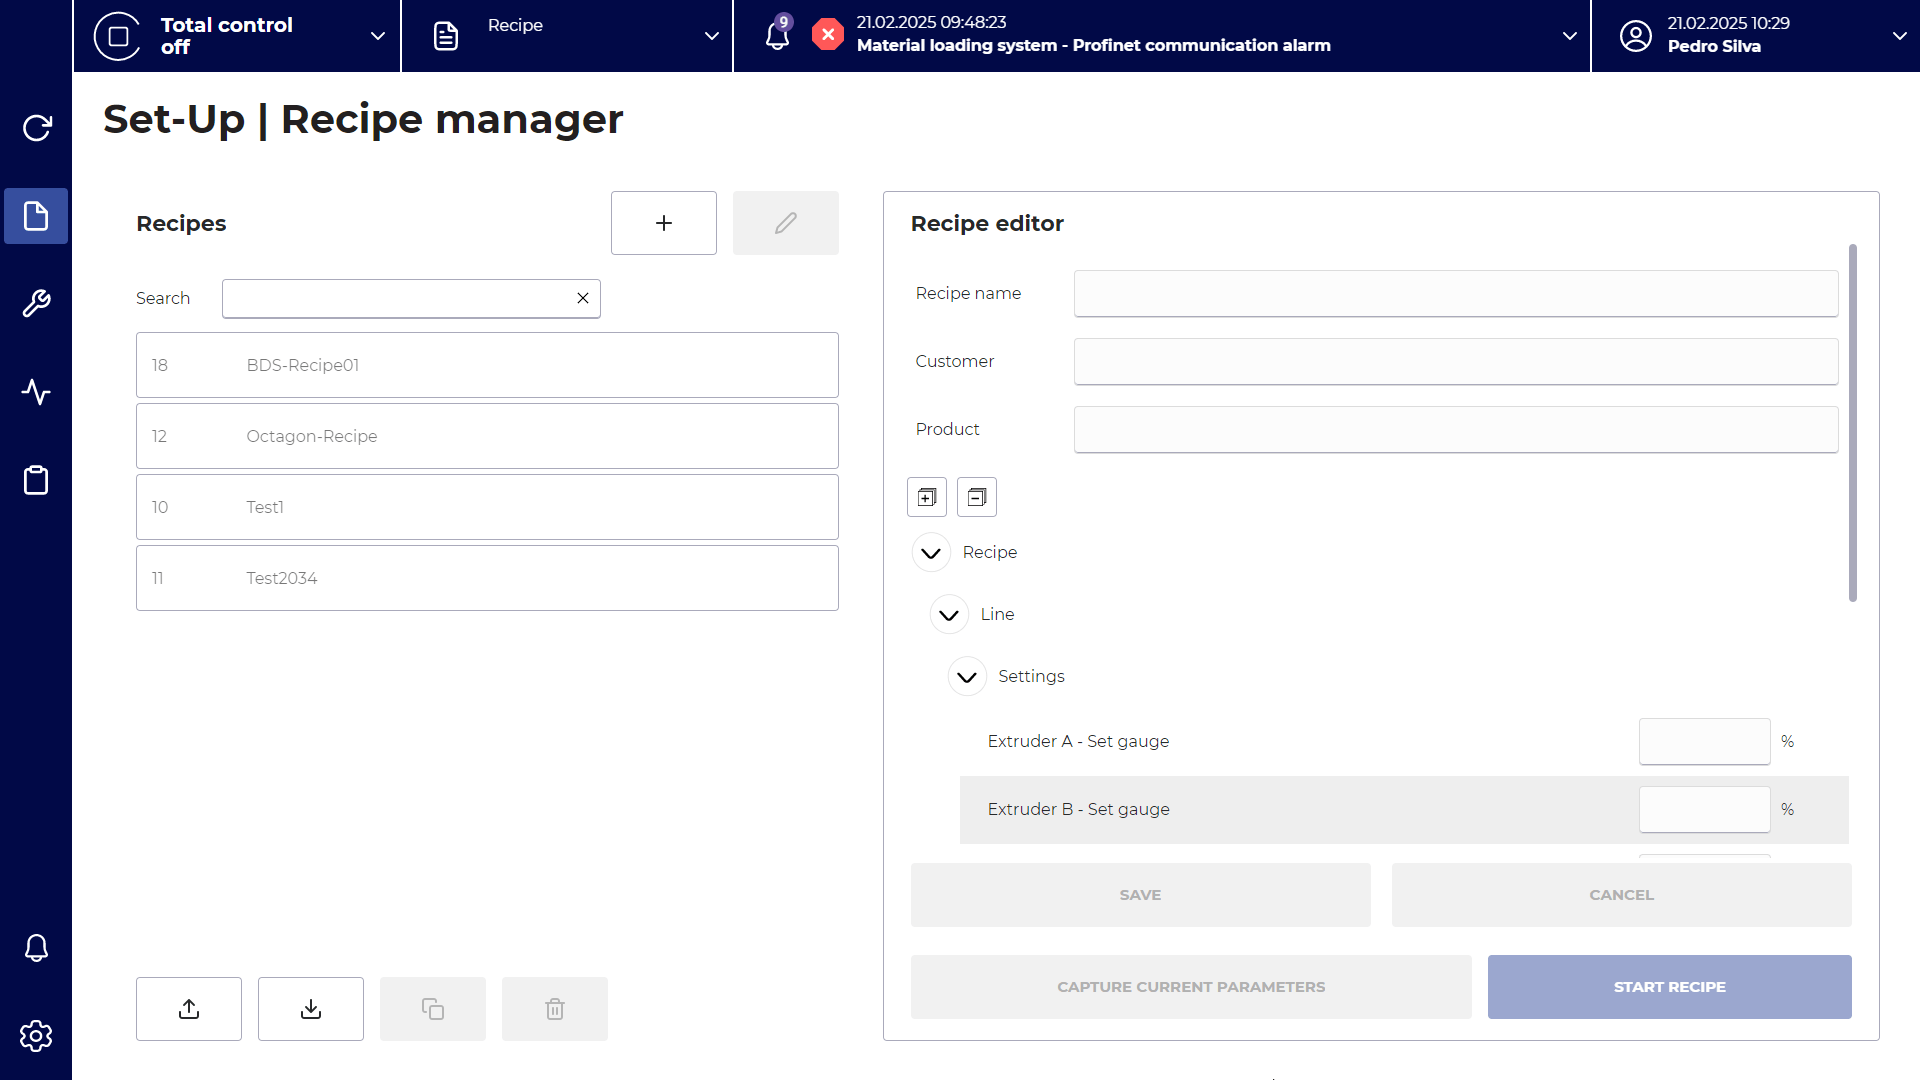
Task: Collapse the Line tree node
Action: pos(949,614)
